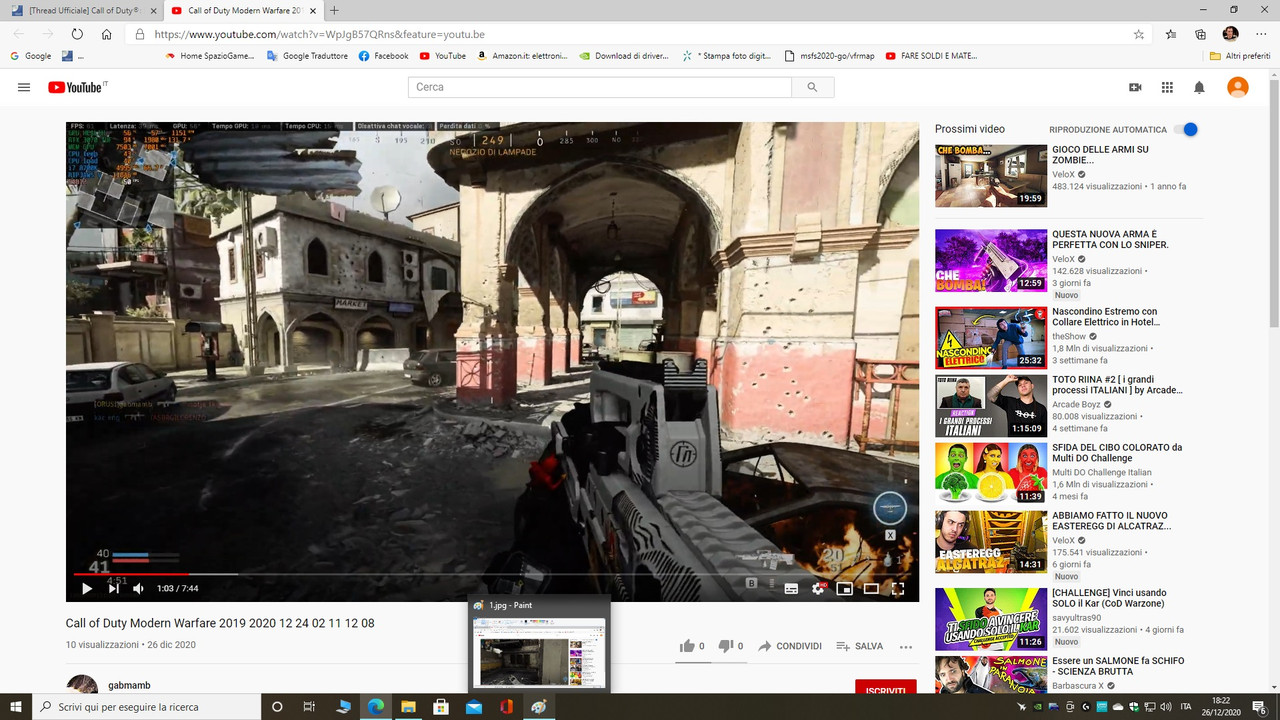Open TOTO RIINA #2 video title
The height and width of the screenshot is (720, 1280).
coord(1117,385)
